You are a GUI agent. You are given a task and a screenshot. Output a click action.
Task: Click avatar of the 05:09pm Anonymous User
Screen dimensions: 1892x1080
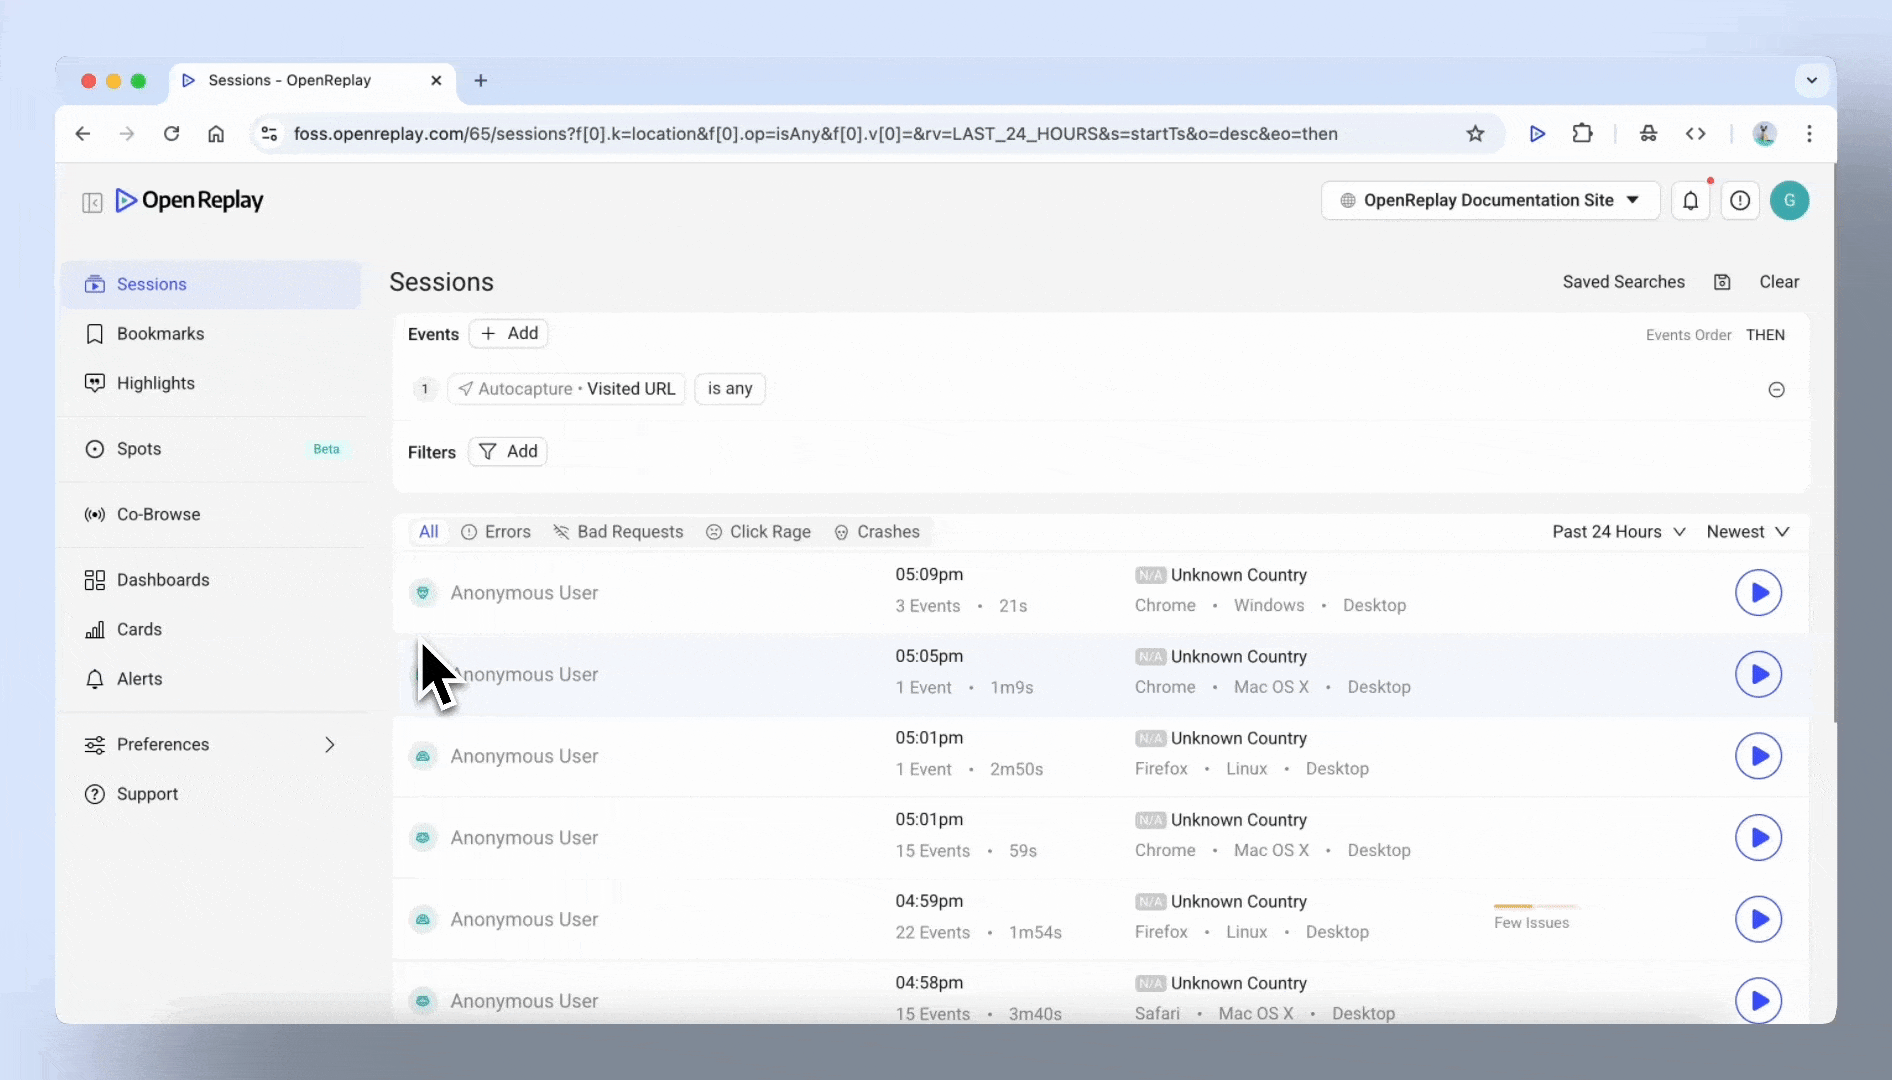point(423,593)
